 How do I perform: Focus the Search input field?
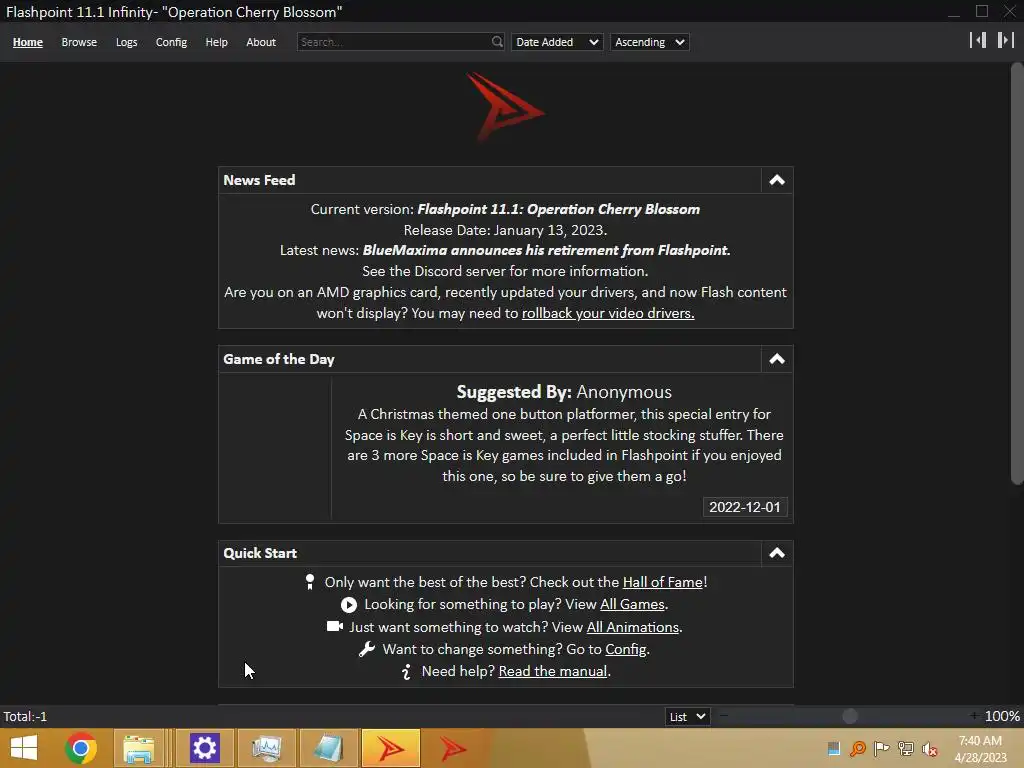[394, 42]
